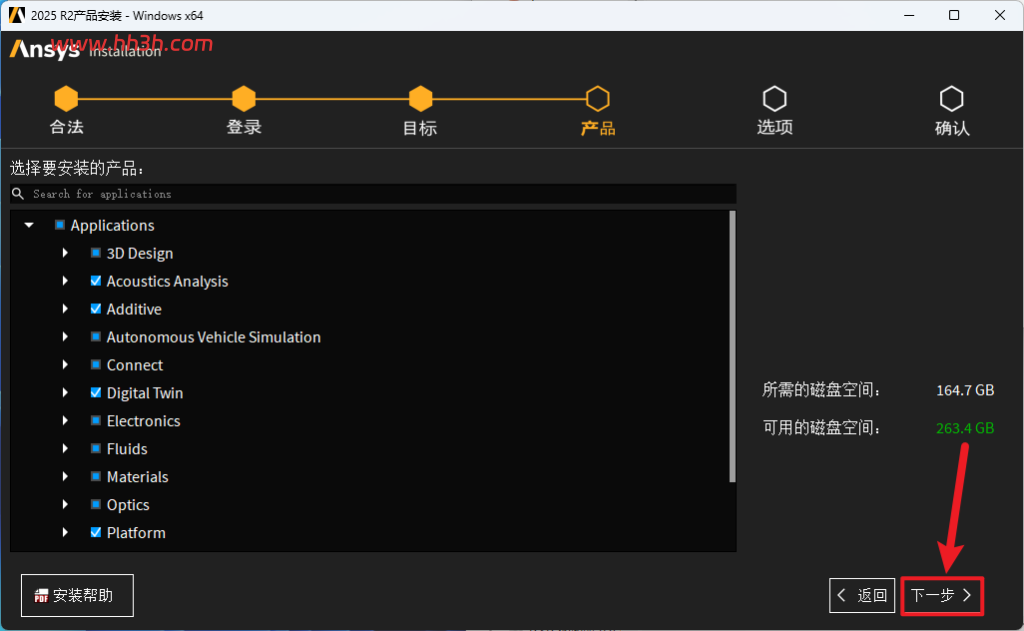Expand the Connect node
The width and height of the screenshot is (1024, 631).
(x=65, y=364)
